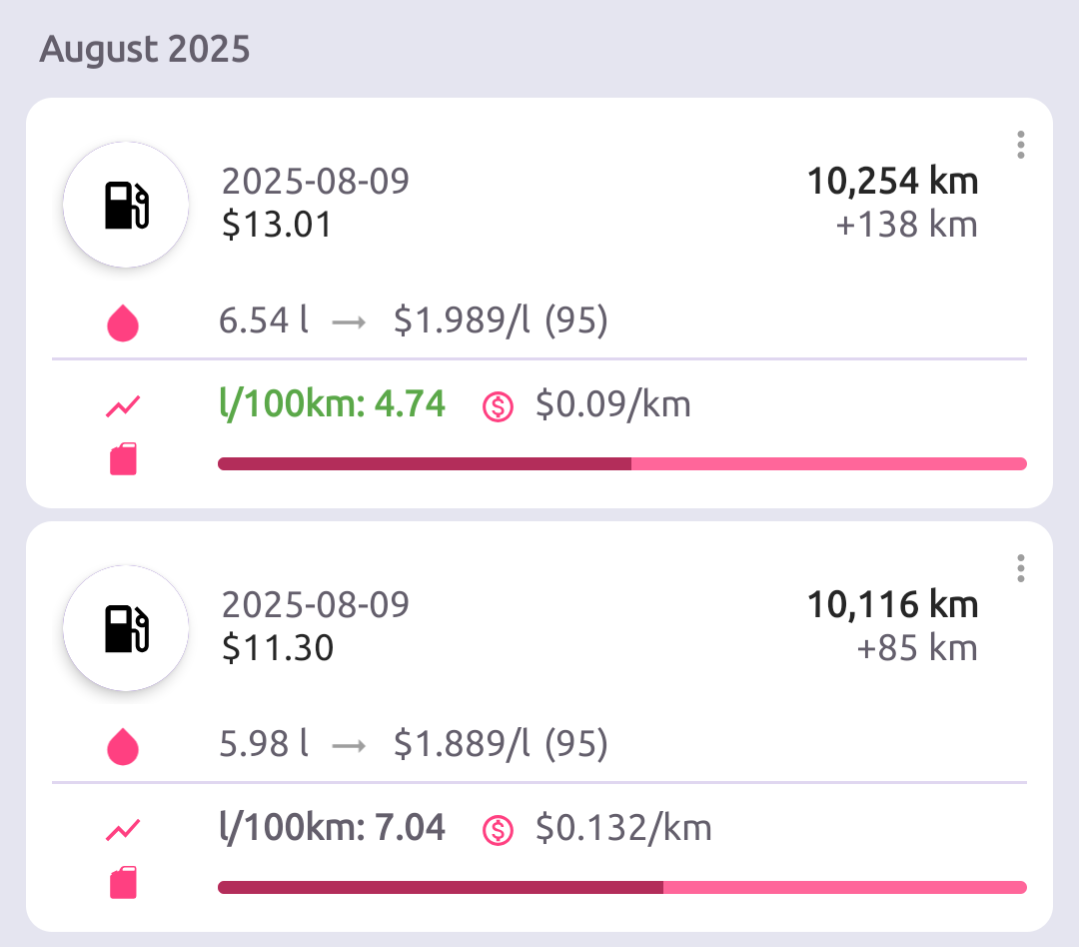Open the entry showing odometer 10,116 km
This screenshot has height=947, width=1079.
[540, 726]
